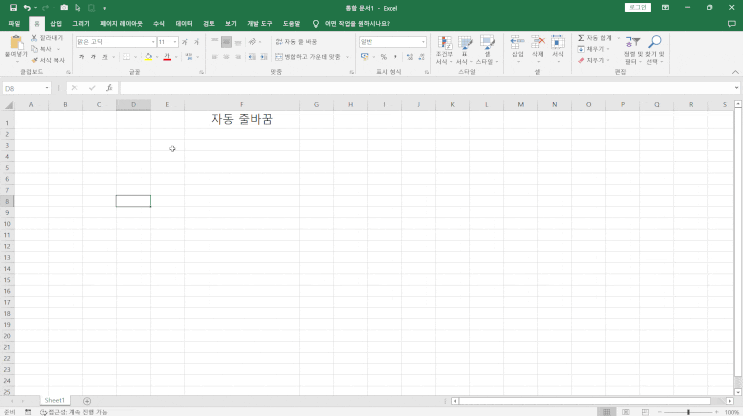Add a new sheet with plus button
Viewport: 743px width, 416px height.
[x=87, y=401]
